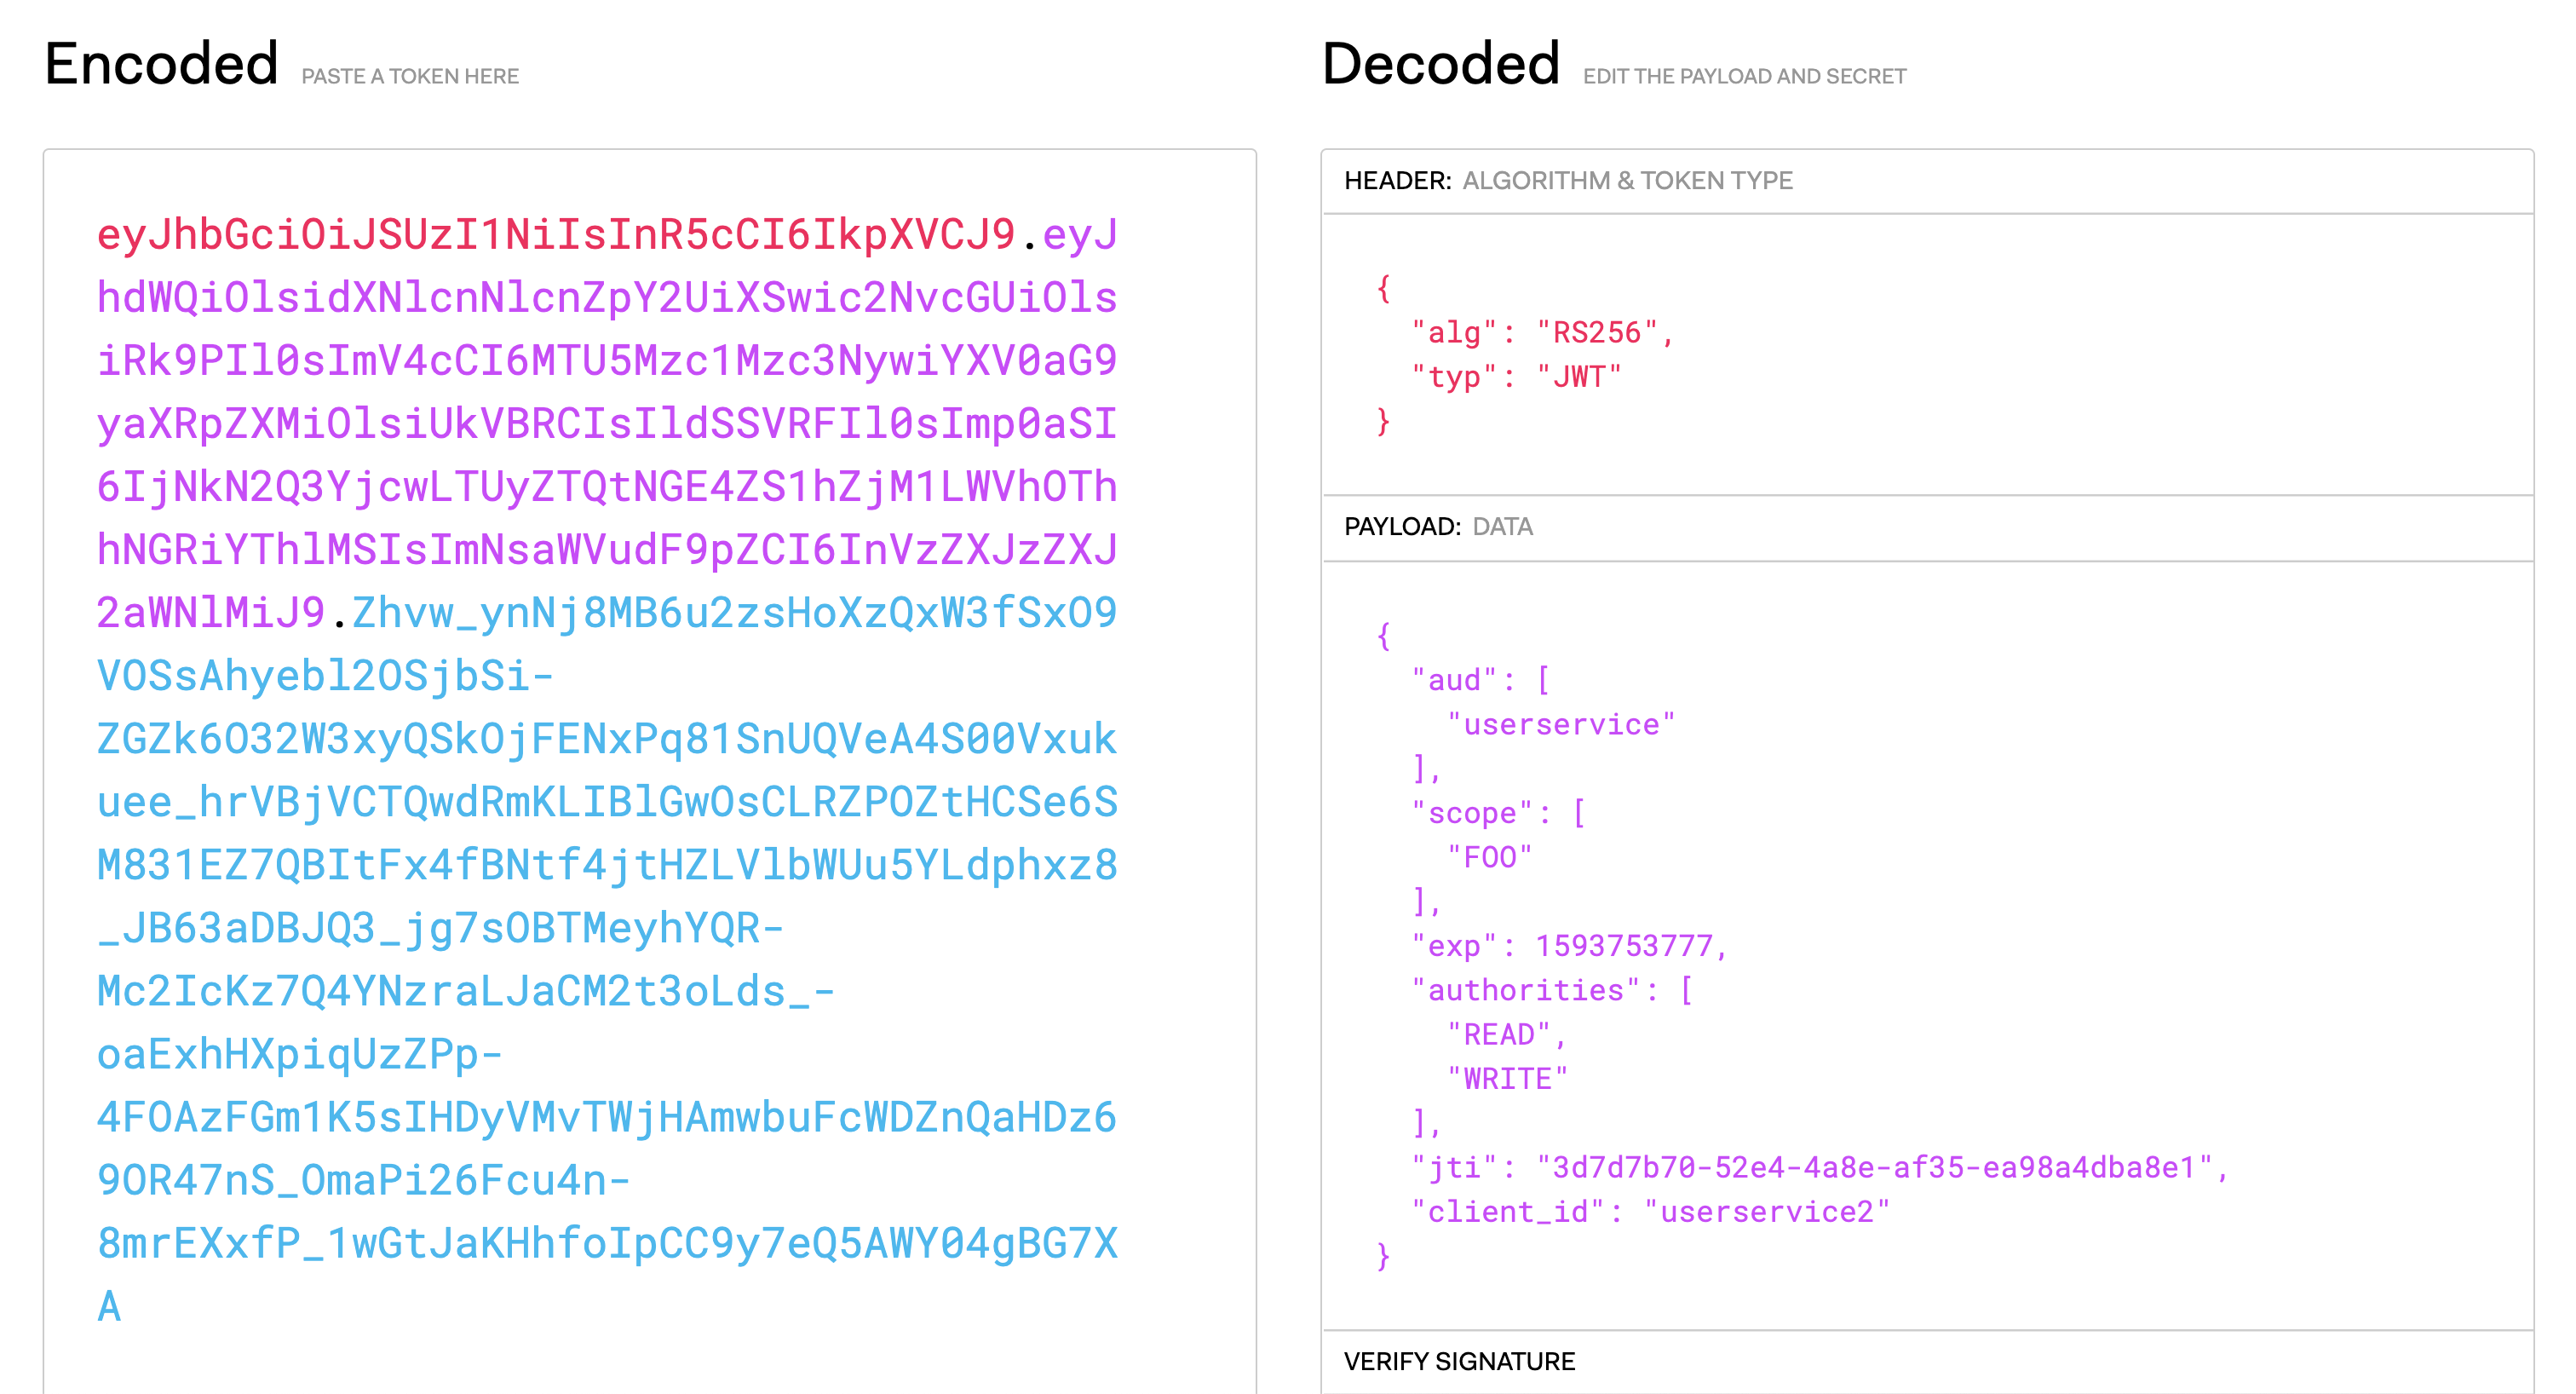Click the jti UUID value in the payload

click(x=1875, y=1168)
